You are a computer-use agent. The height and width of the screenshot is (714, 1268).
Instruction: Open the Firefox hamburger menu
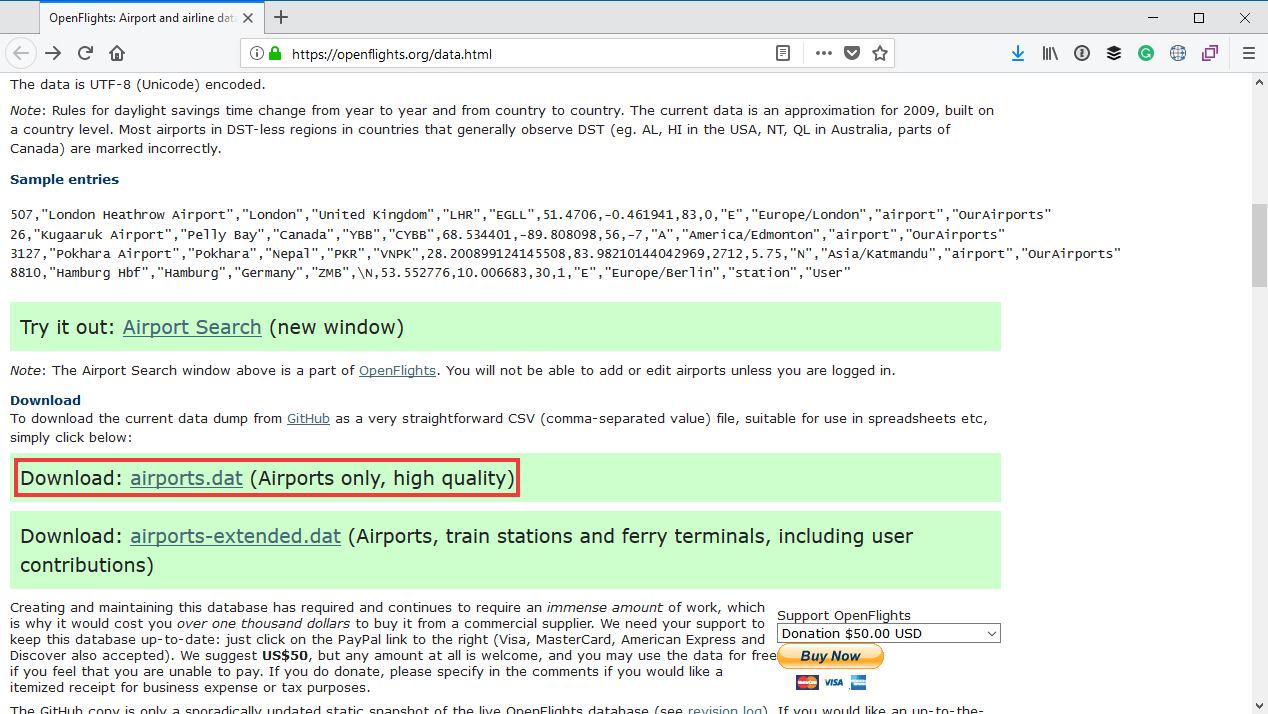[x=1248, y=54]
